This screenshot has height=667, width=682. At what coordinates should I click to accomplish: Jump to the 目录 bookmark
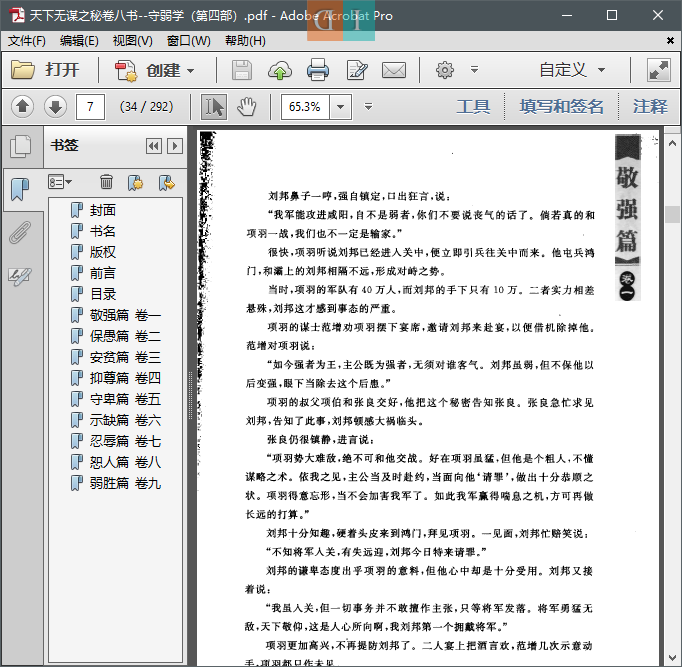(x=103, y=294)
